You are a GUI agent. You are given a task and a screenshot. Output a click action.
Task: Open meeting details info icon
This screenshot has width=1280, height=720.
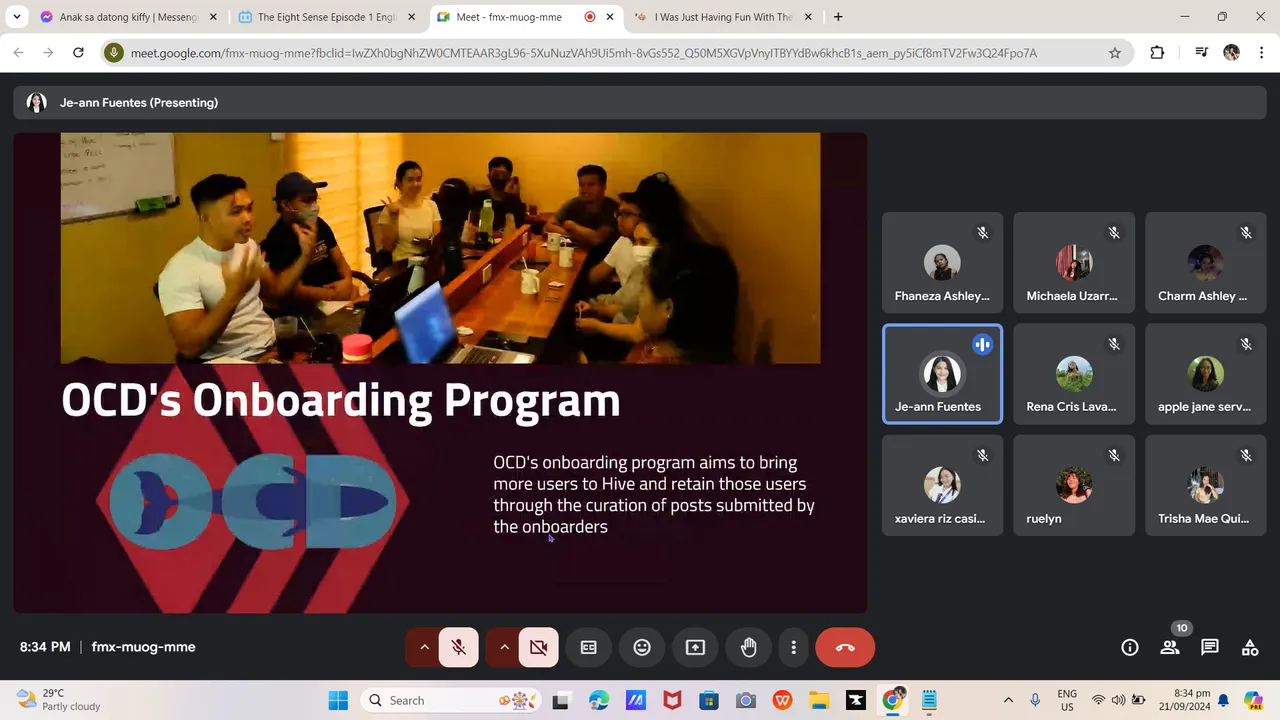tap(1130, 647)
